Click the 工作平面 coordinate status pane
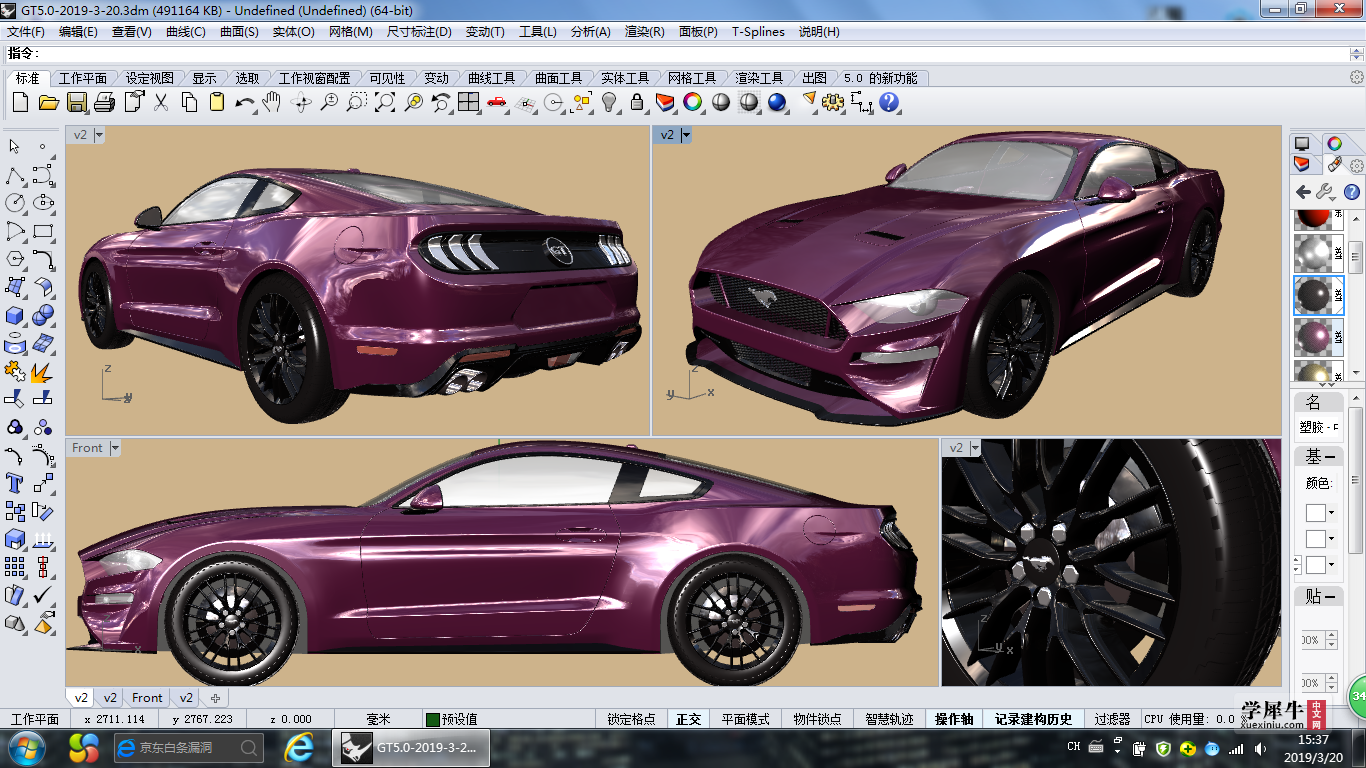 pyautogui.click(x=35, y=719)
